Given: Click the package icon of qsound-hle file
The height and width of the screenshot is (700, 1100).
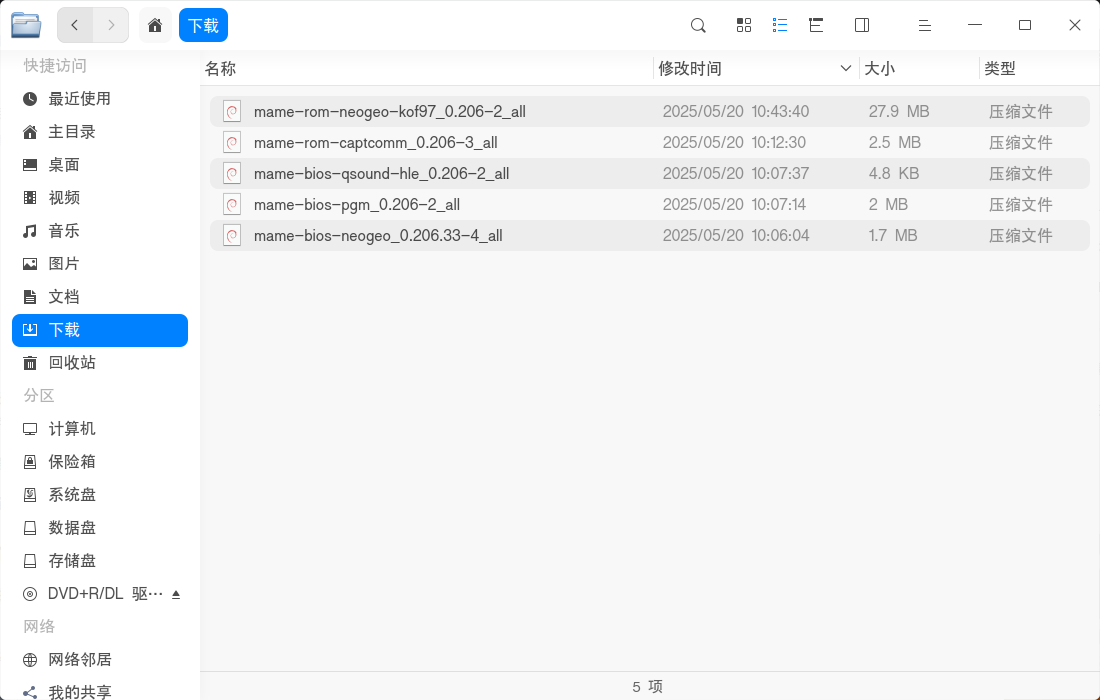Looking at the screenshot, I should coord(232,173).
